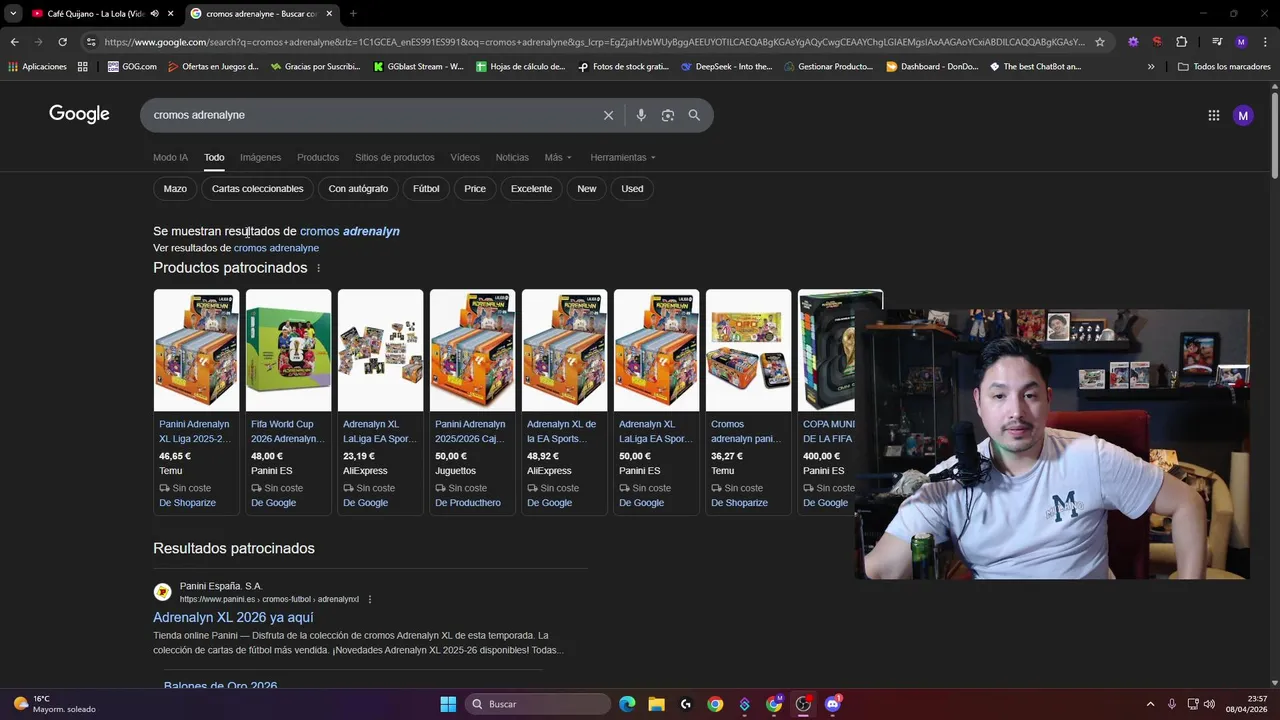
Task: Click the De Producthero link
Action: point(468,503)
